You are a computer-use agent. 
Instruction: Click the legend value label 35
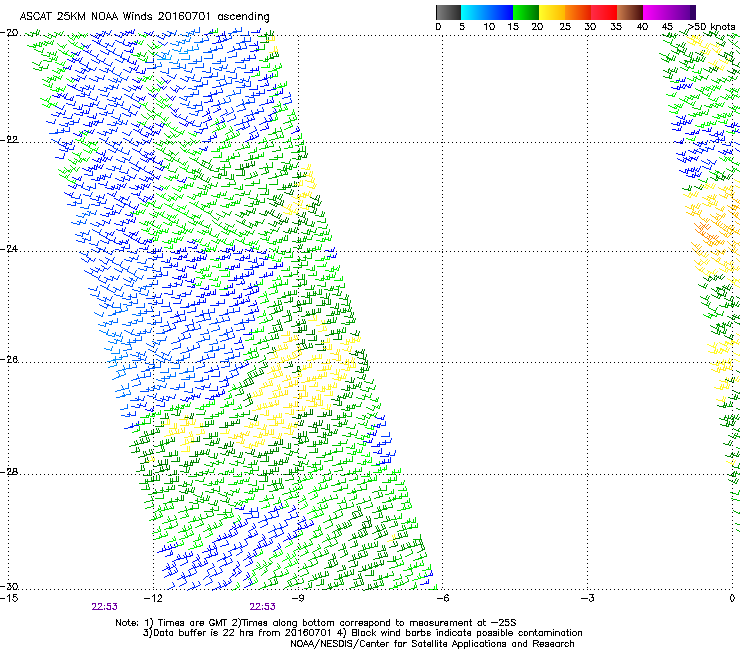[616, 27]
